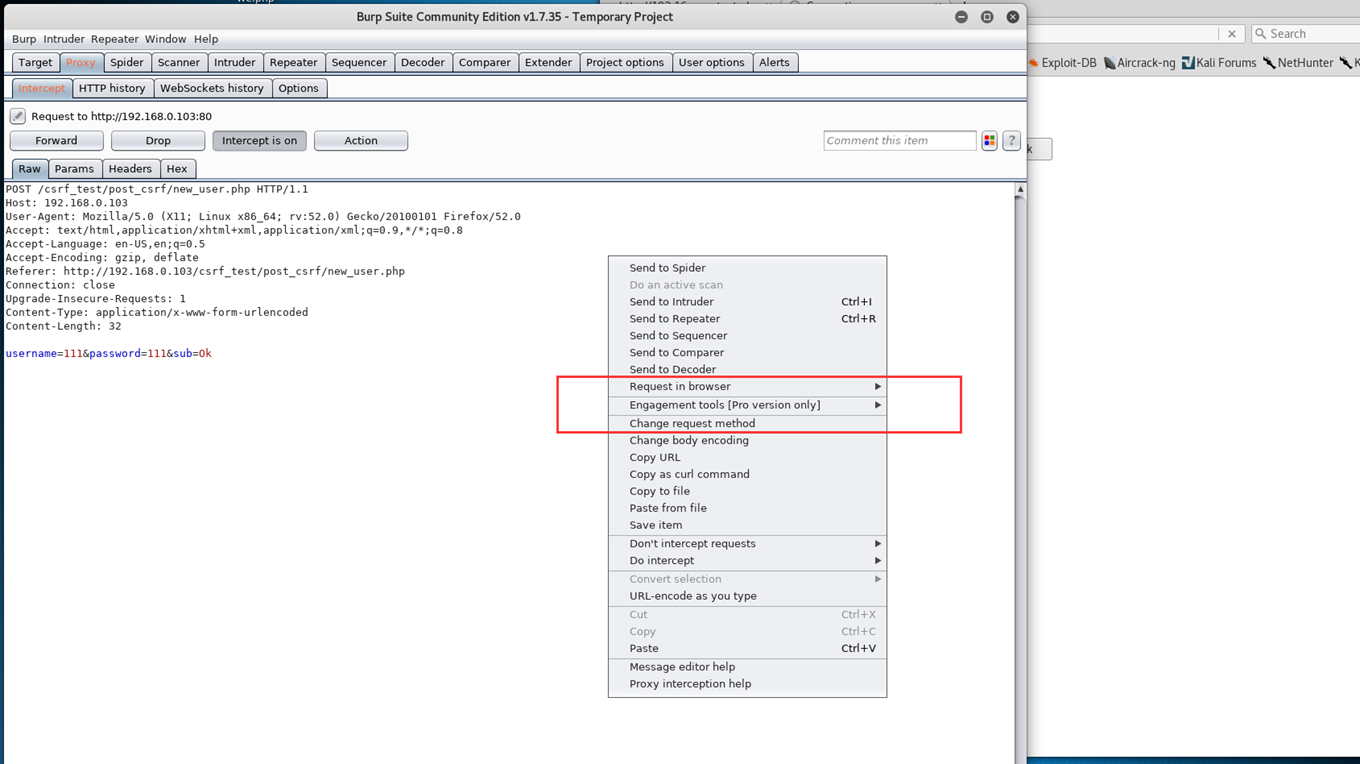Open the Aircrack-ng bookmark in the browser
Image resolution: width=1360 pixels, height=764 pixels.
click(x=1139, y=62)
